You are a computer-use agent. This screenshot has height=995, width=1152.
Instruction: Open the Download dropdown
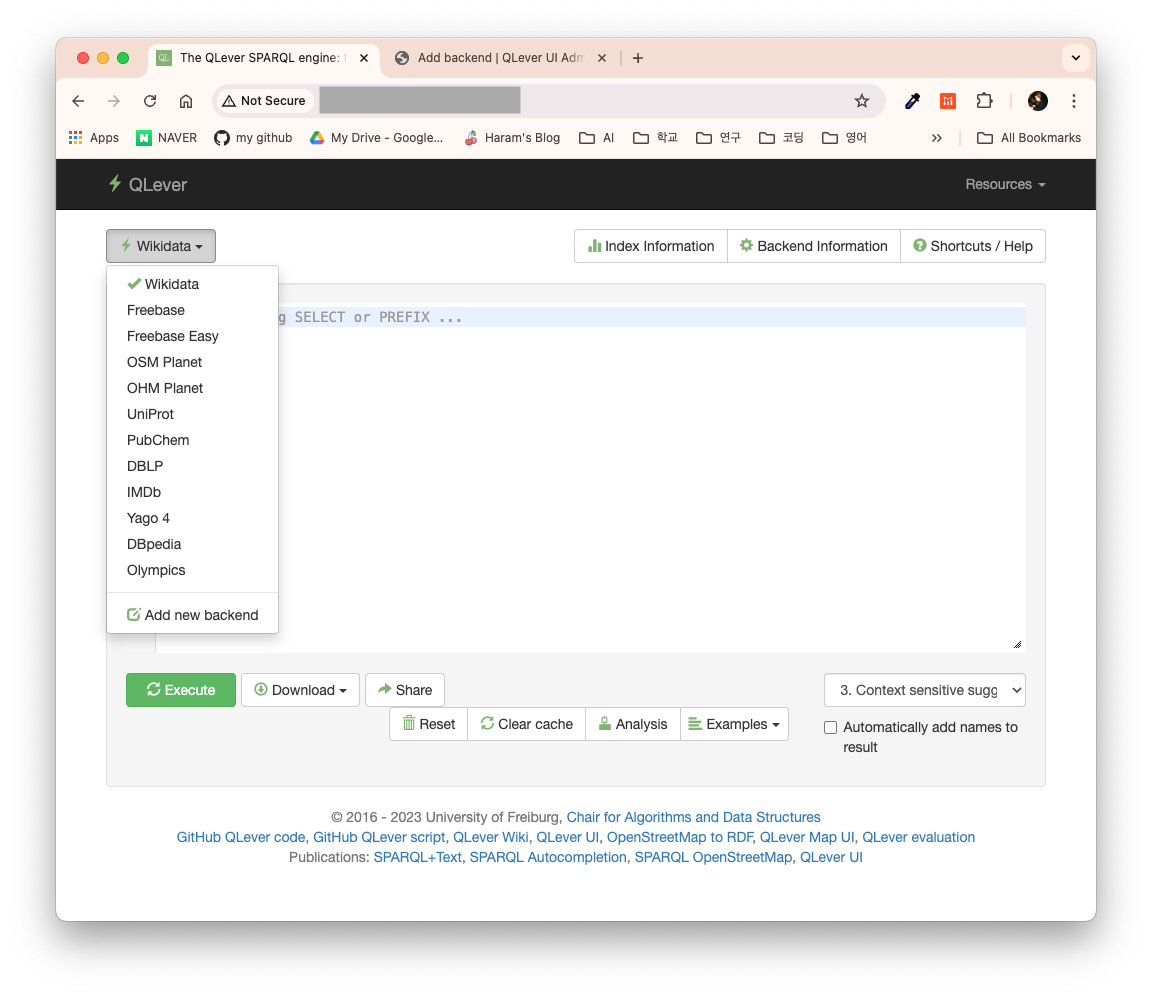[x=300, y=690]
